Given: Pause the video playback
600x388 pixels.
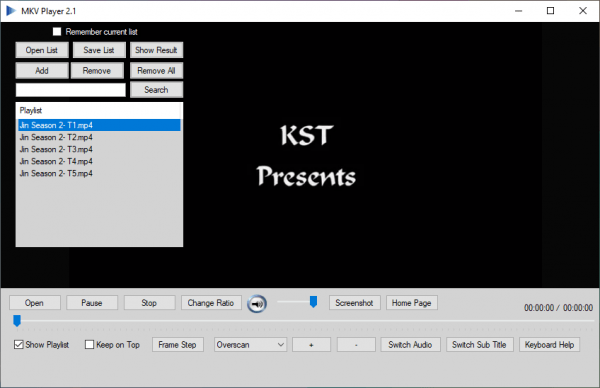Looking at the screenshot, I should click(92, 303).
